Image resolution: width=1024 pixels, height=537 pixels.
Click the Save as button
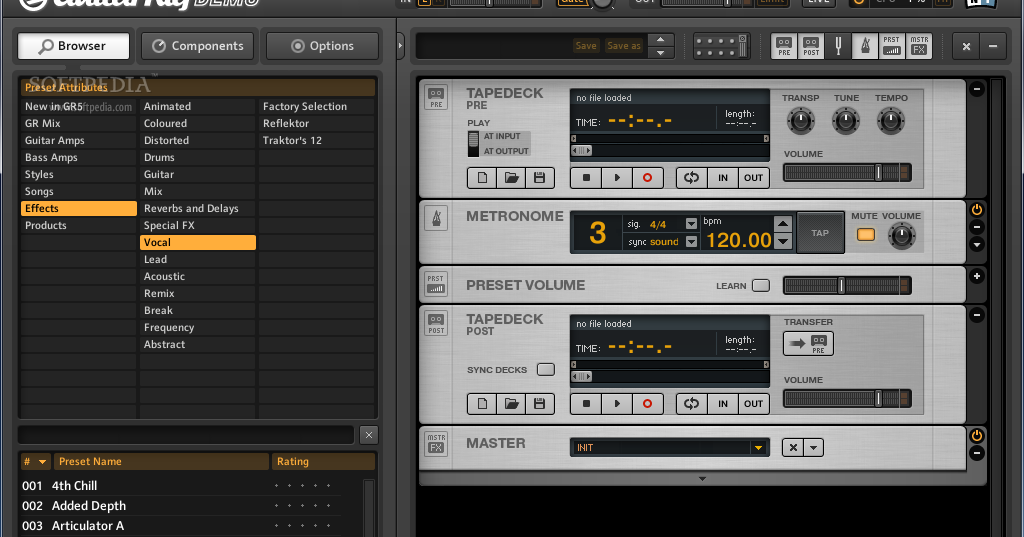(624, 46)
